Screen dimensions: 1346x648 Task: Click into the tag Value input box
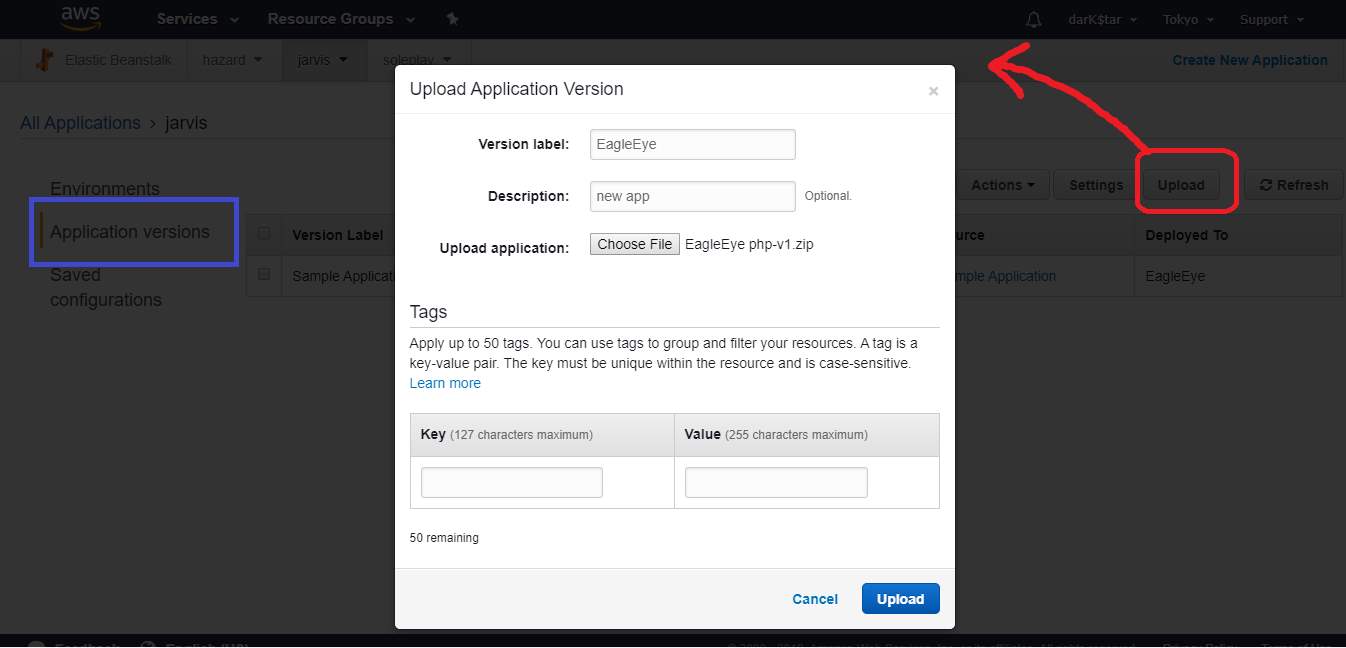776,482
